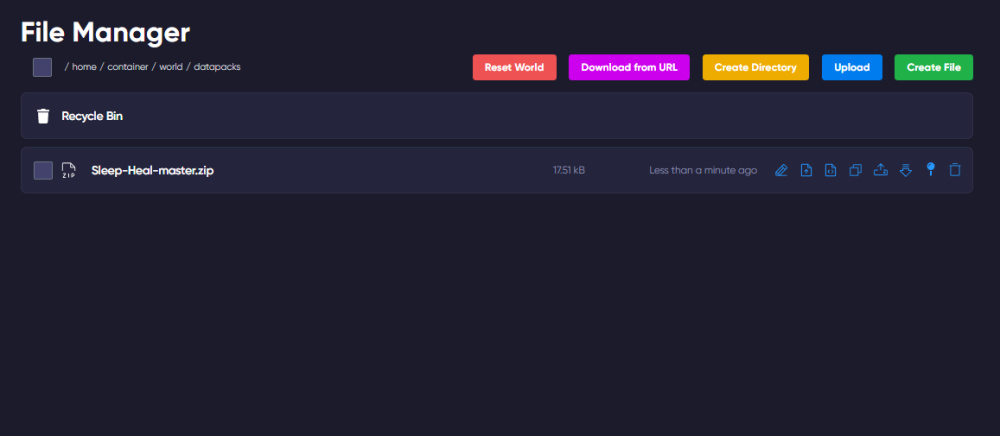
Task: Click the tray-with-up-arrow icon on Sleep-Heal-master.zip
Action: [x=881, y=170]
